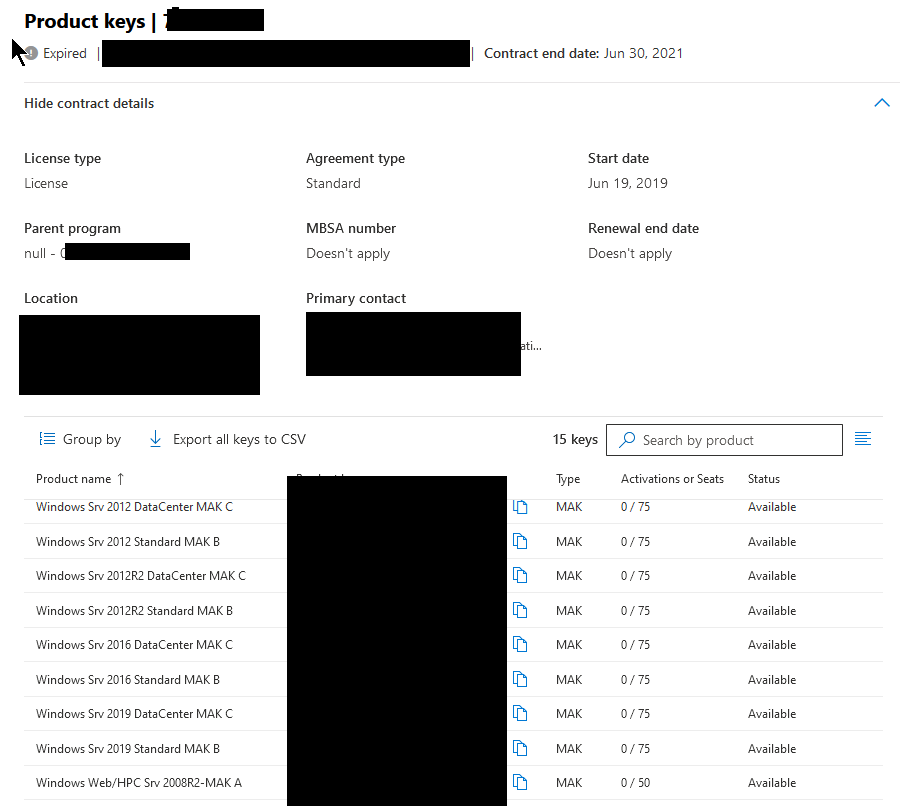Copy the Windows Srv 2019 Standard MAK B key
Image resolution: width=900 pixels, height=808 pixels.
pyautogui.click(x=520, y=748)
